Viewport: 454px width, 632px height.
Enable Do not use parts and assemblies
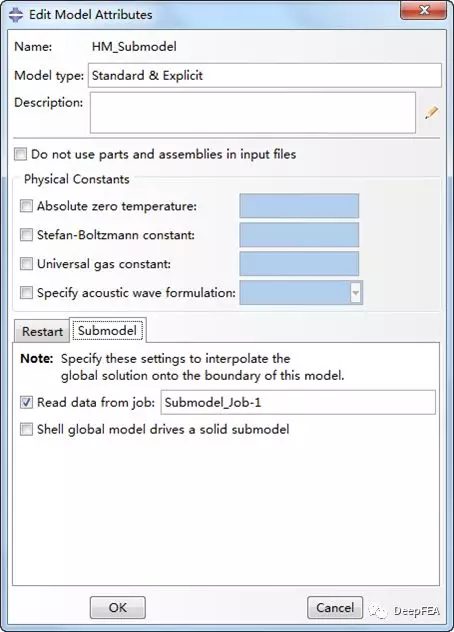pos(20,154)
